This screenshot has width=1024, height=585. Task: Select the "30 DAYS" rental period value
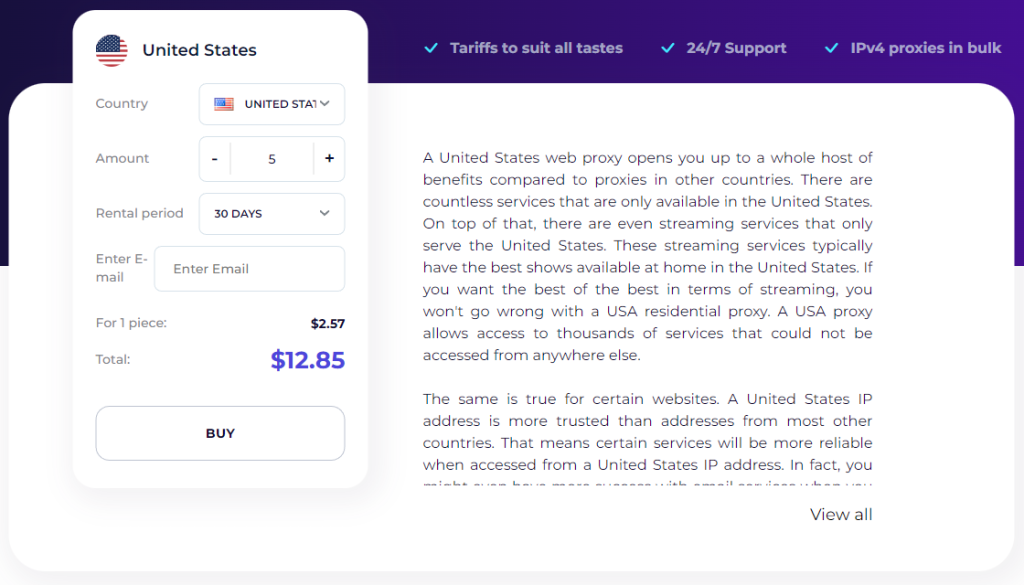pos(238,214)
